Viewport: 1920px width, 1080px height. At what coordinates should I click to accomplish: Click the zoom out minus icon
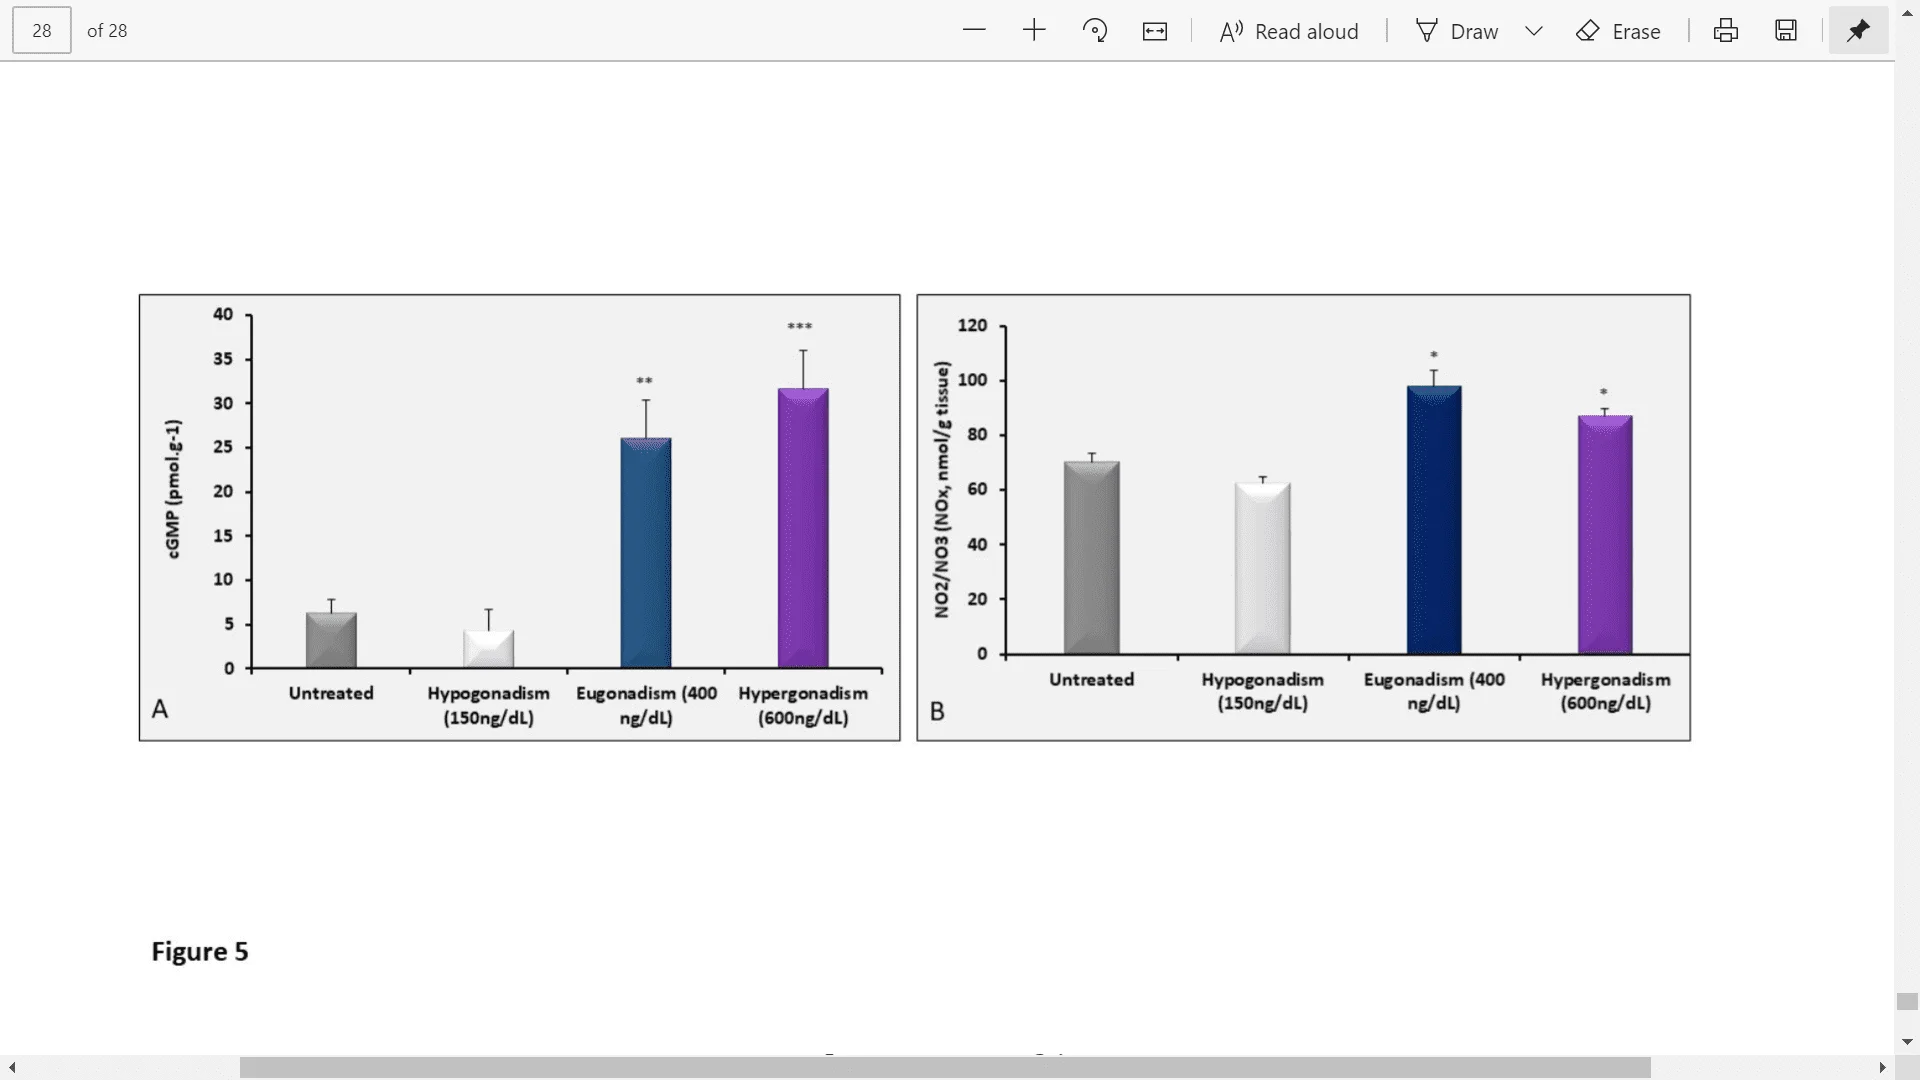[x=973, y=29]
